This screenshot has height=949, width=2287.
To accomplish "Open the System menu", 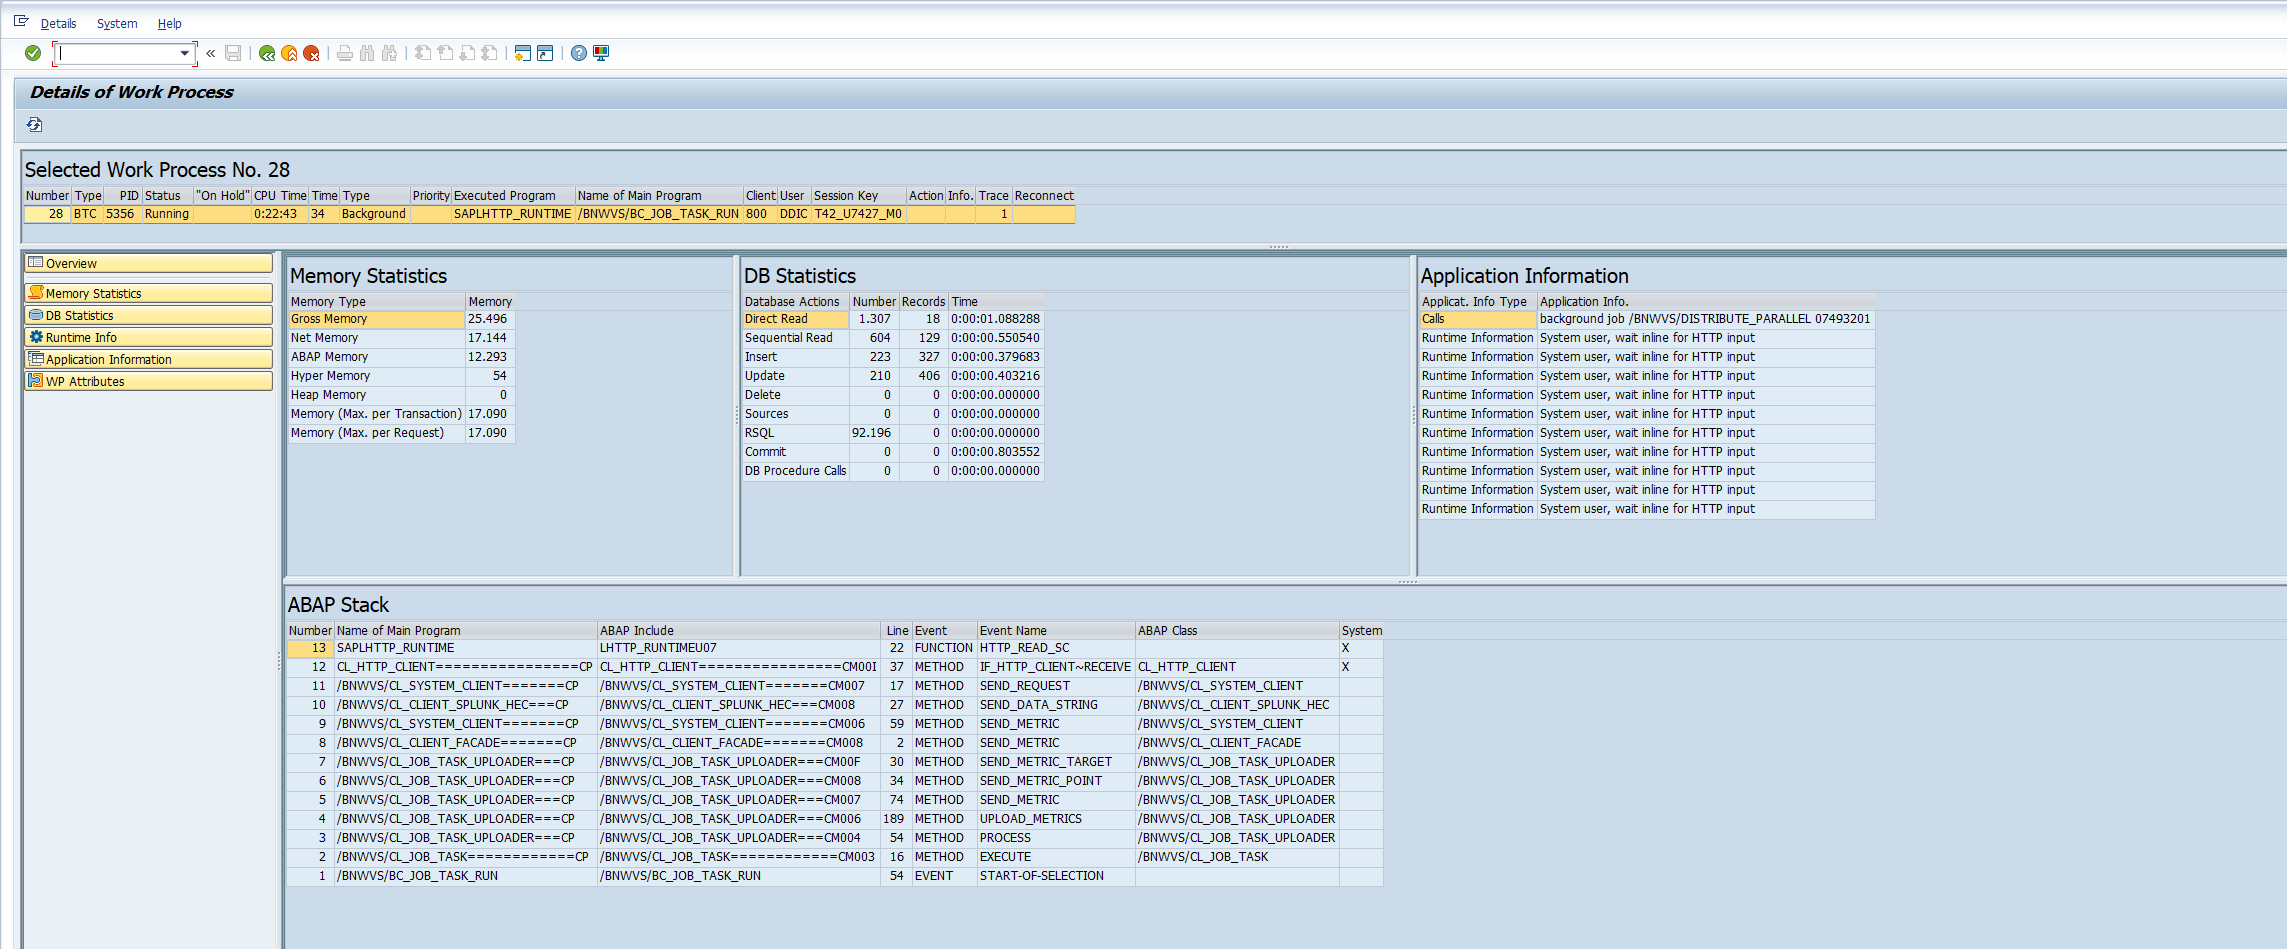I will 117,24.
